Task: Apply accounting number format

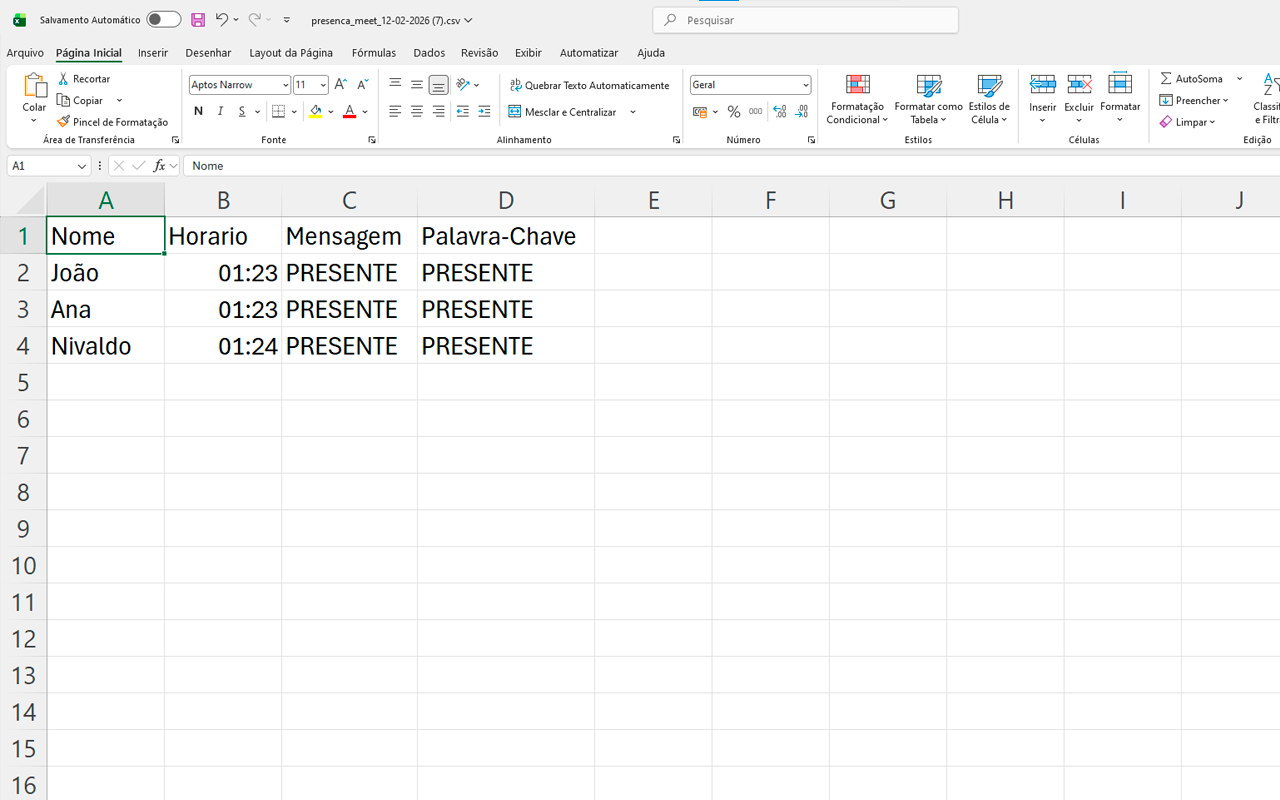Action: 700,112
